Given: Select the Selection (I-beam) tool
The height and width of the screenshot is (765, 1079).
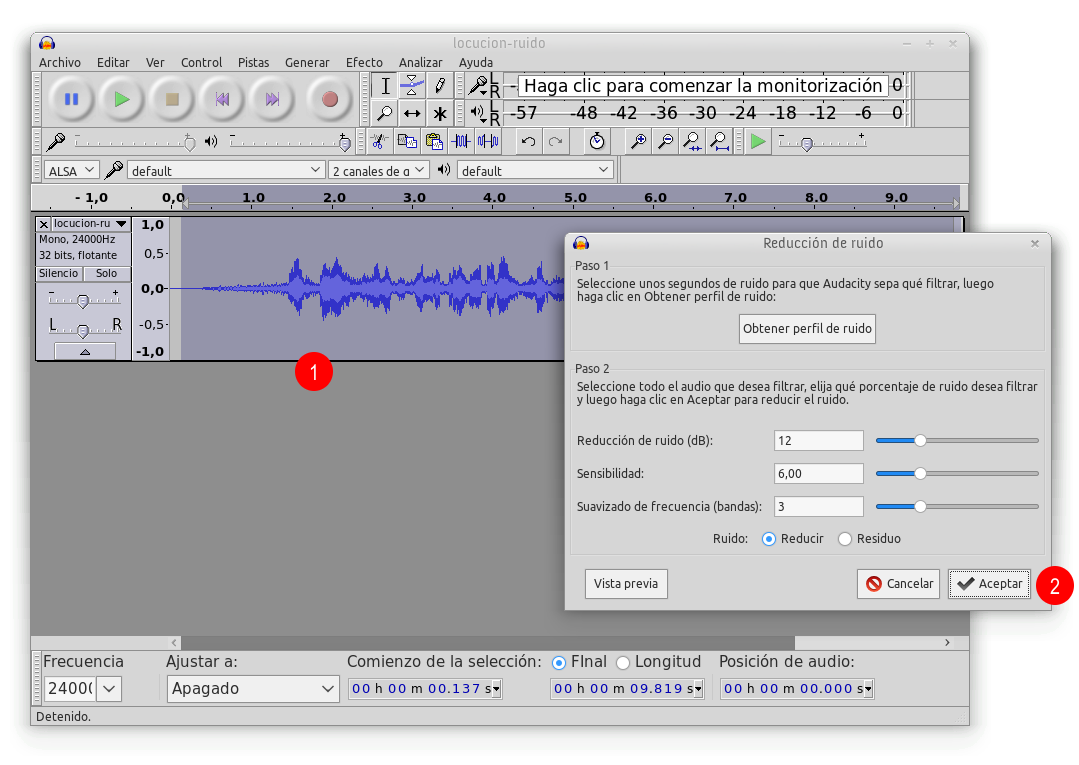Looking at the screenshot, I should click(385, 86).
